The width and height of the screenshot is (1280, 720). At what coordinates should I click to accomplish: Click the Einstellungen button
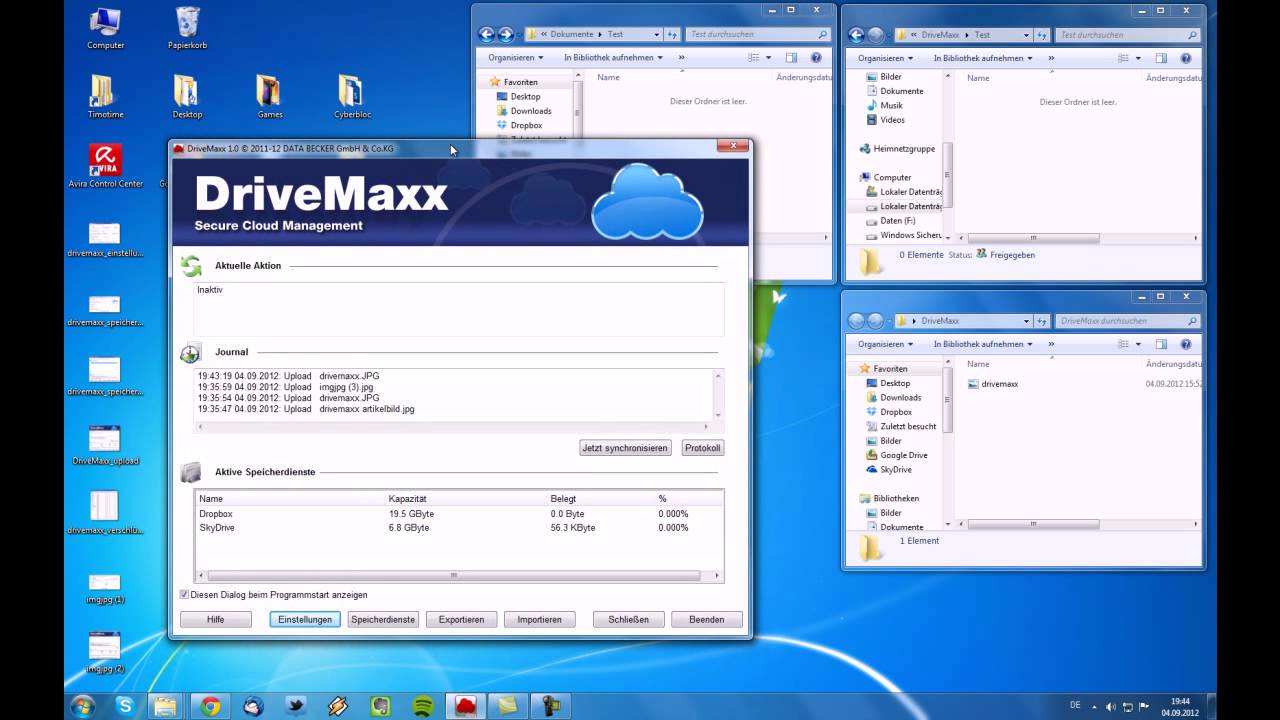pyautogui.click(x=305, y=620)
